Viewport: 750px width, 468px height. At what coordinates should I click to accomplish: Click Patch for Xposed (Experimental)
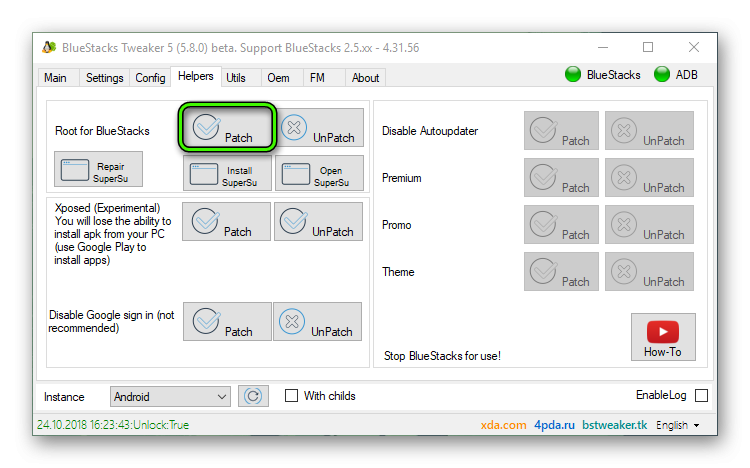pyautogui.click(x=226, y=221)
